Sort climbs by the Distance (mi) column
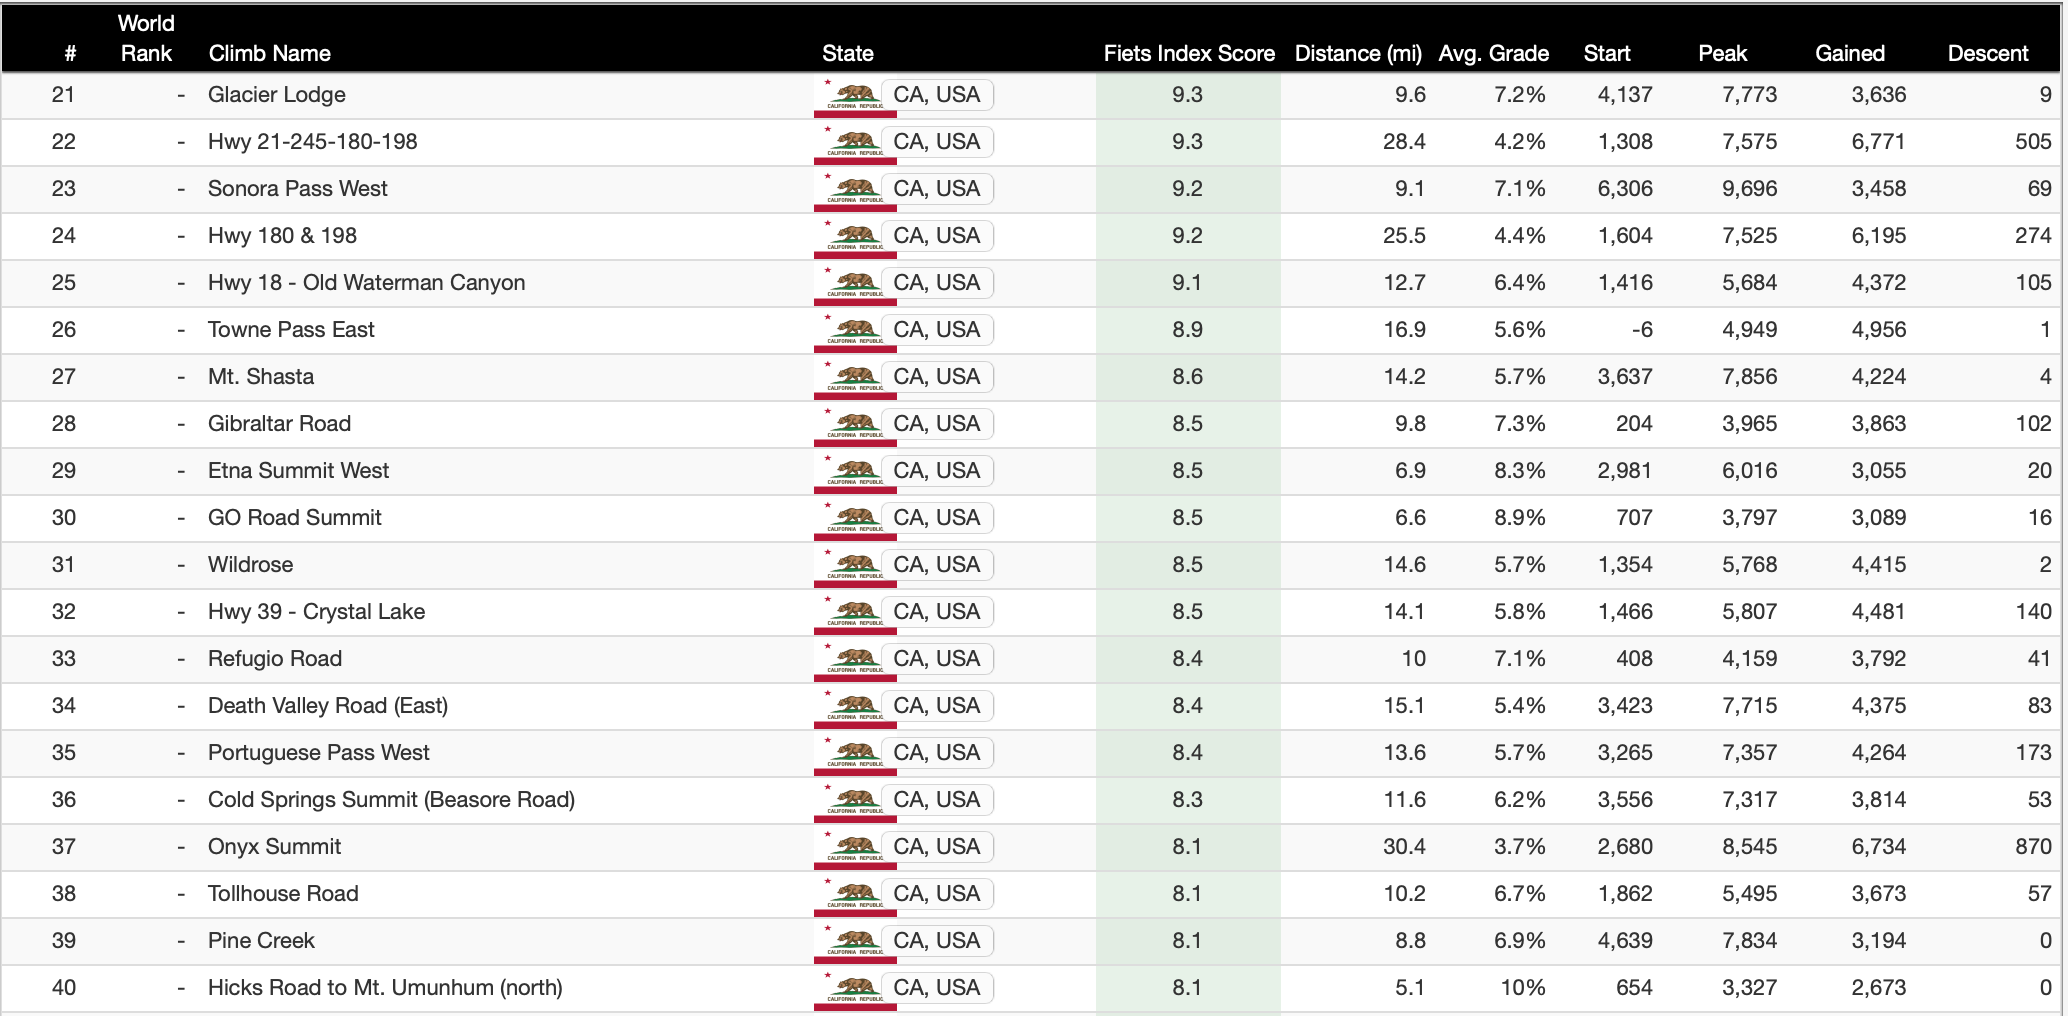The height and width of the screenshot is (1016, 2068). (x=1357, y=54)
